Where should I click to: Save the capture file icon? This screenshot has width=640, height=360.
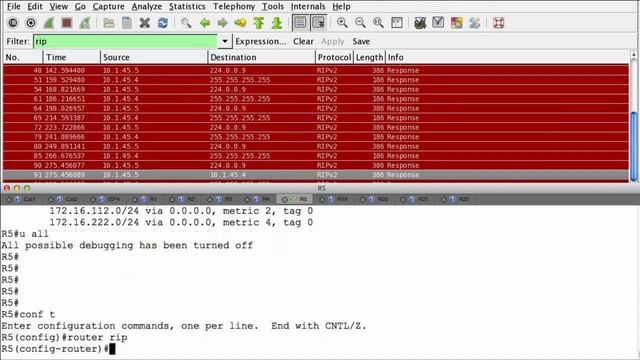tap(127, 23)
